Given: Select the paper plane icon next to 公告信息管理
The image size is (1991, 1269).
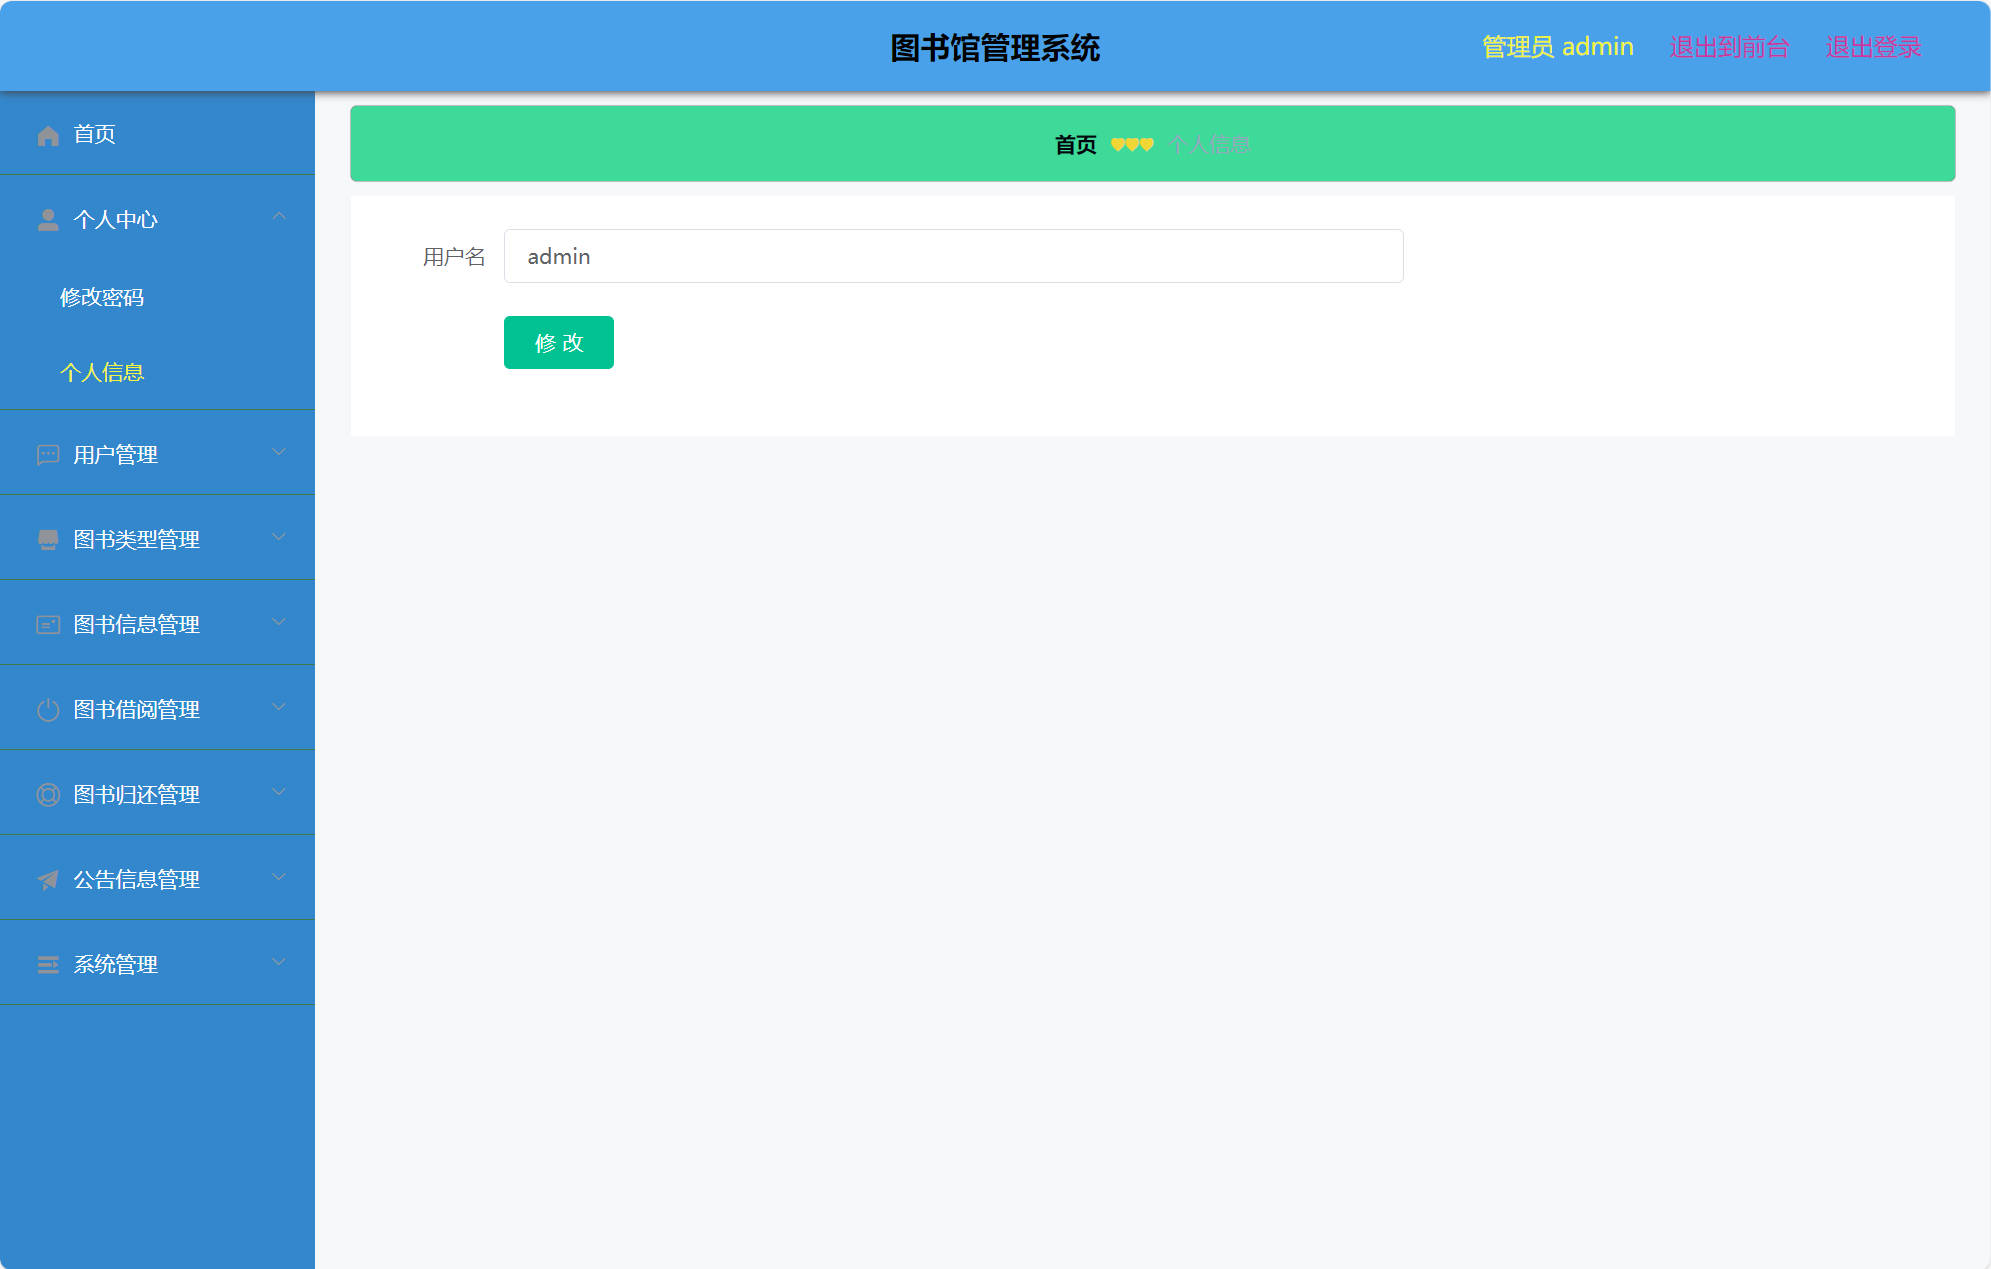Looking at the screenshot, I should (x=47, y=879).
